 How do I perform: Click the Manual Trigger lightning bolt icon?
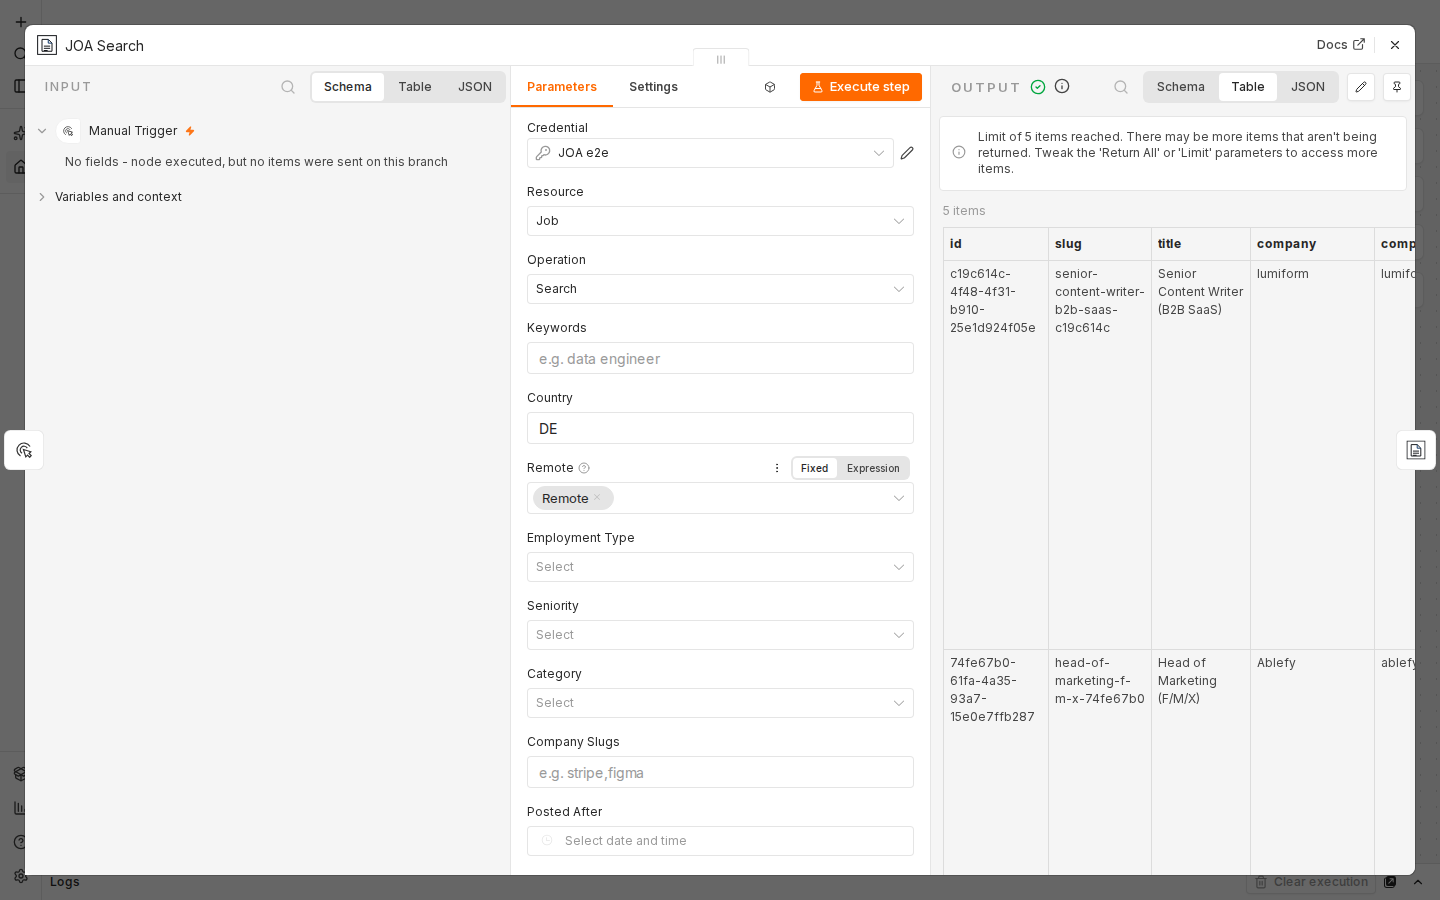pyautogui.click(x=190, y=131)
